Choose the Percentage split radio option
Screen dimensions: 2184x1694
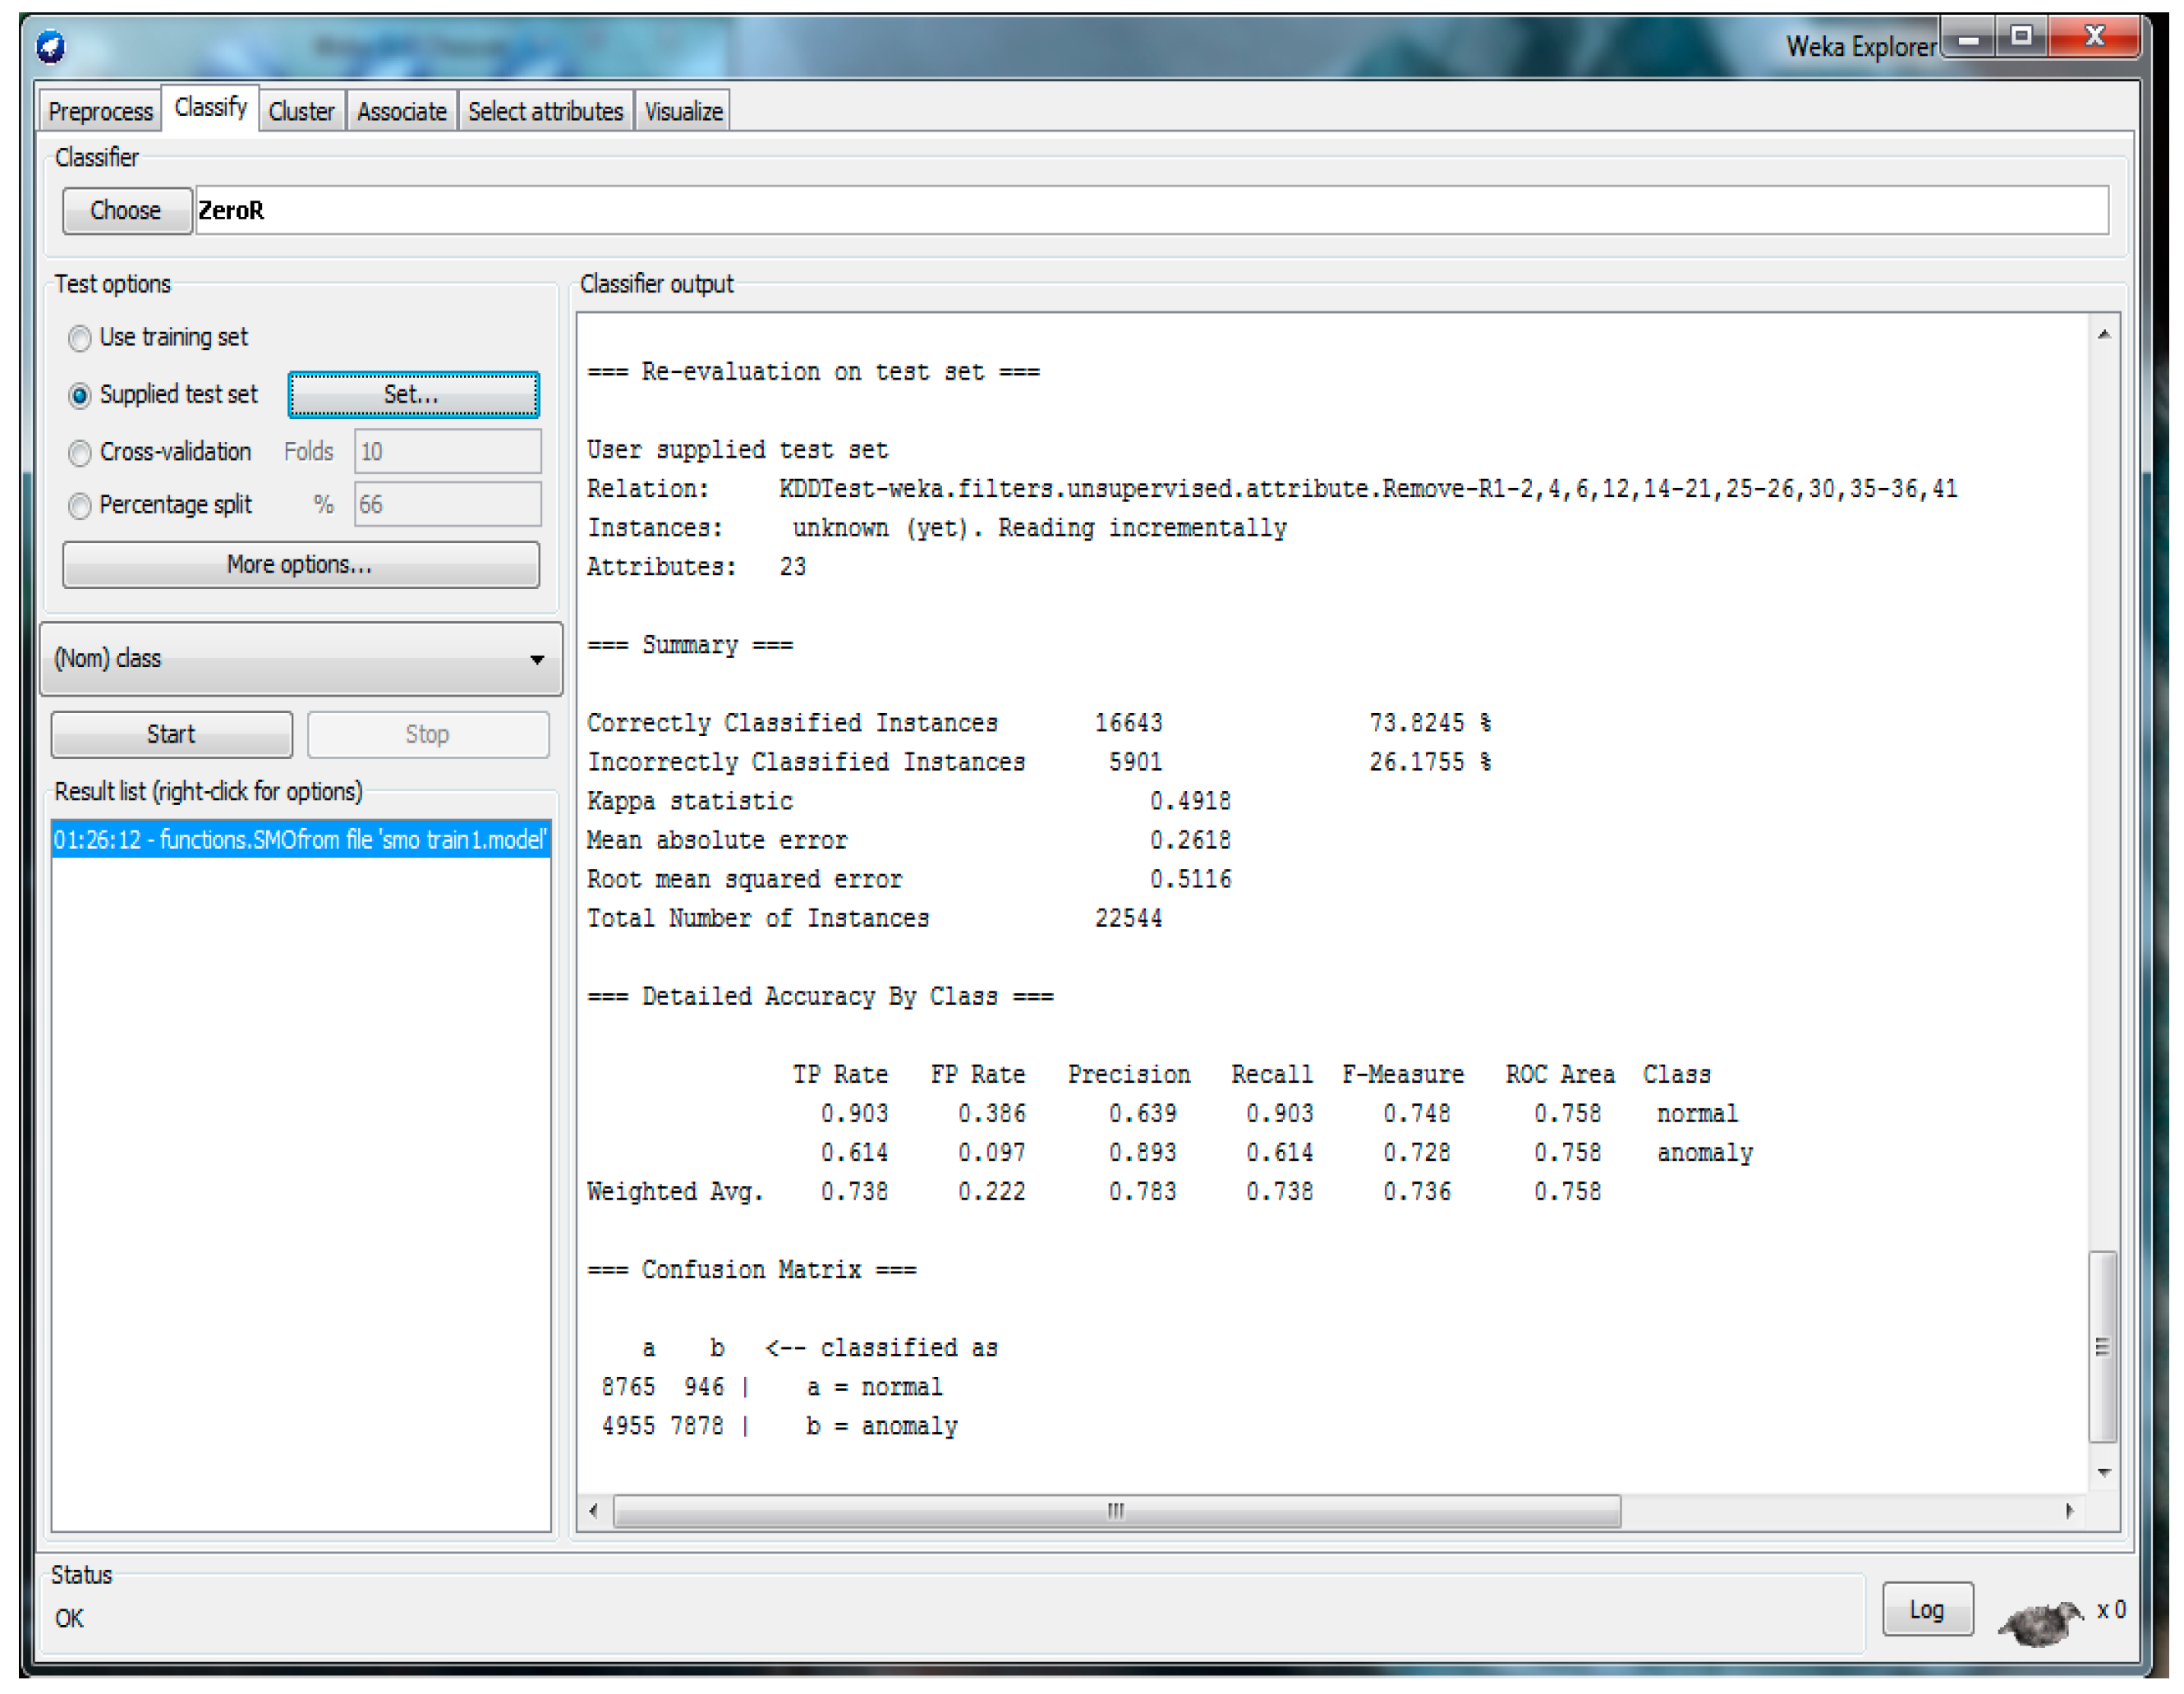pos(80,506)
